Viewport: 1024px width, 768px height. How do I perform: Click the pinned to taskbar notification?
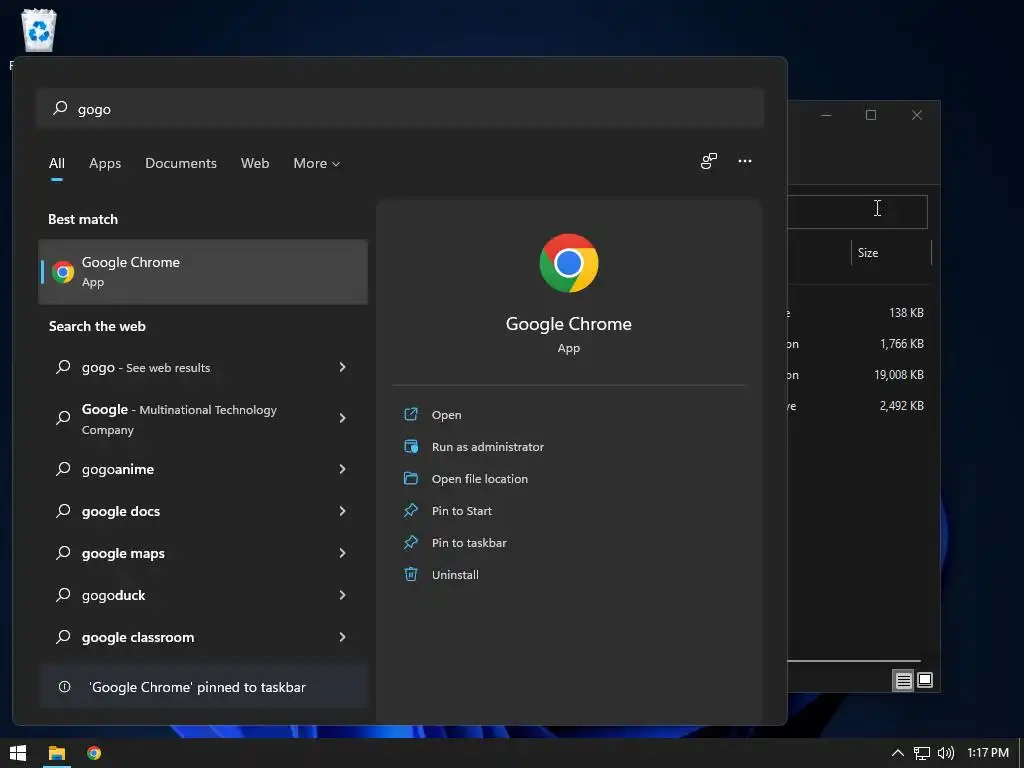point(203,686)
